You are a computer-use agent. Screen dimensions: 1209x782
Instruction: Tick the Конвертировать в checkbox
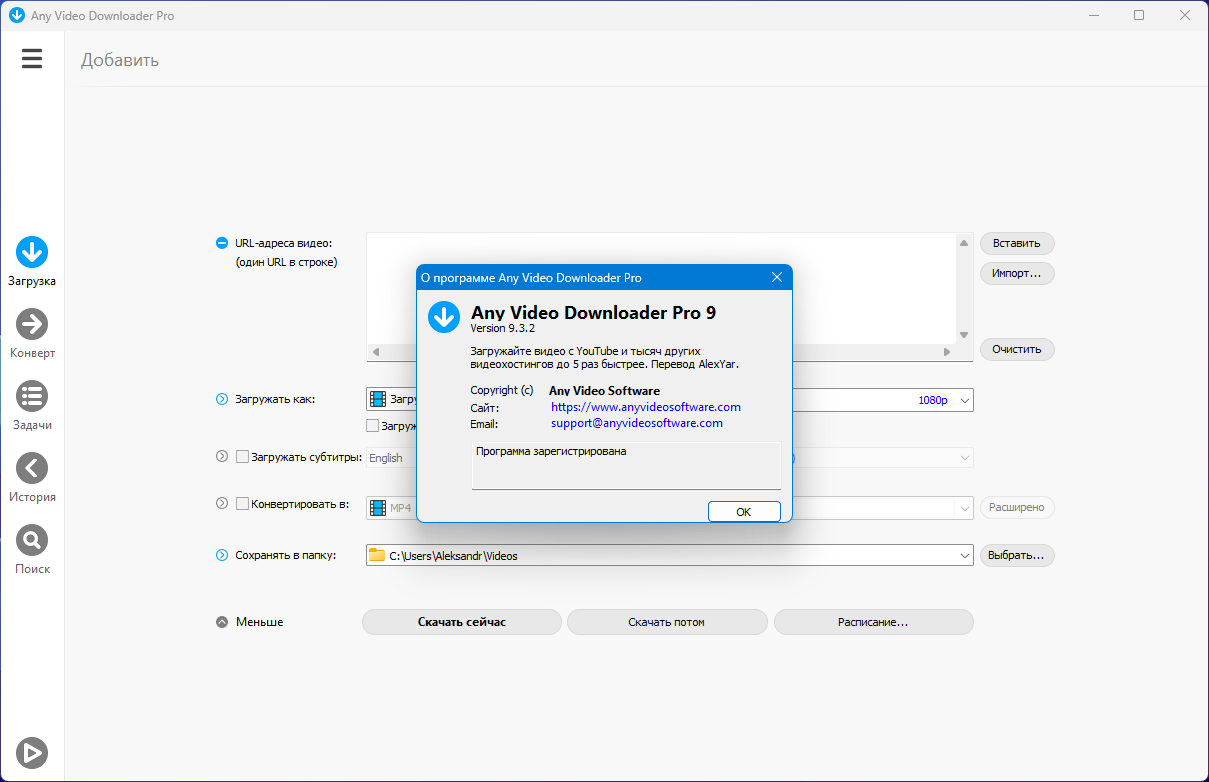point(242,504)
